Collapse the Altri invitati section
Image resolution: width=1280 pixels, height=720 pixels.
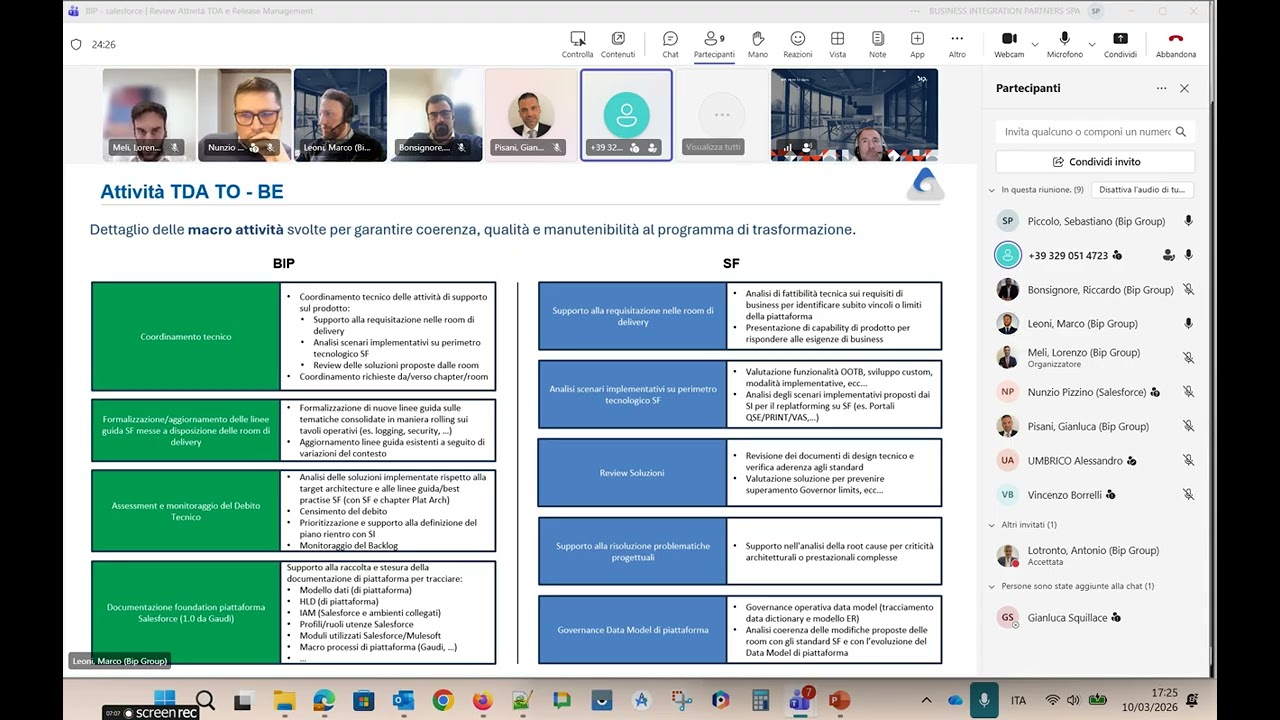(992, 524)
